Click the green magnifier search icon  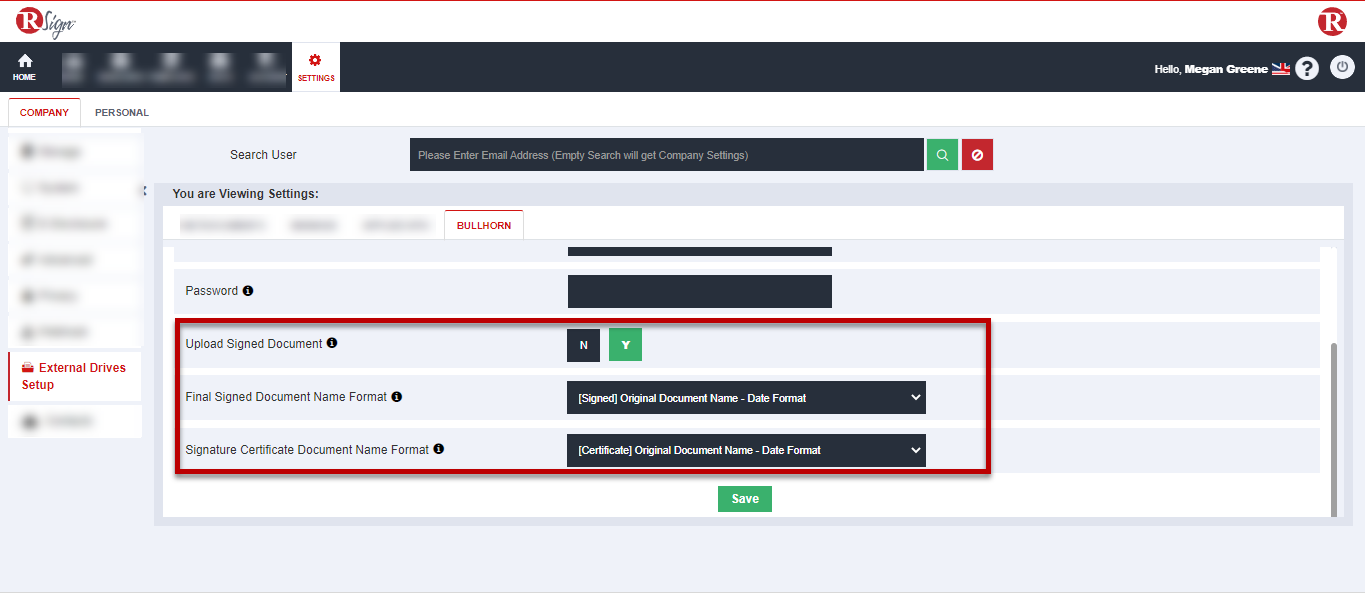coord(941,154)
